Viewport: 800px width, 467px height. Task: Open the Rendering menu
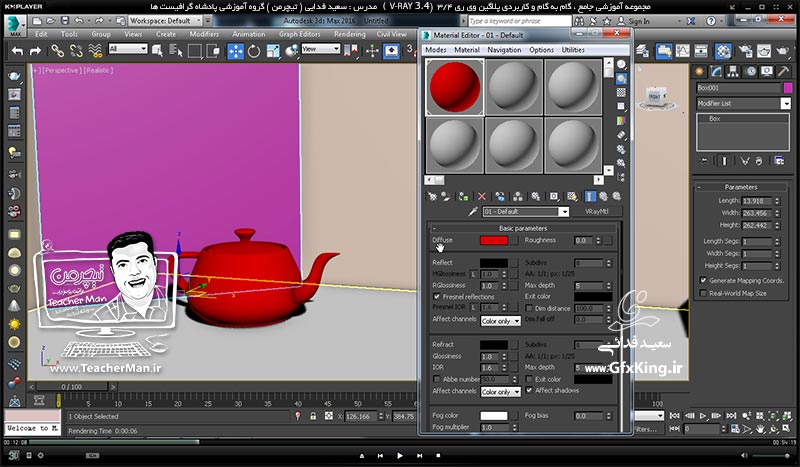pos(349,34)
